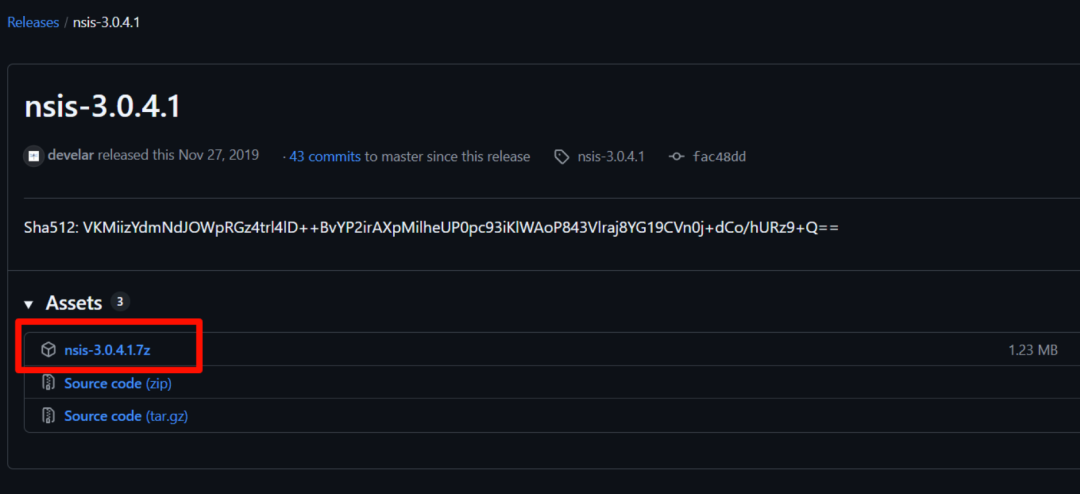Image resolution: width=1080 pixels, height=494 pixels.
Task: Click the tag icon beside nsis-3.0.4.1
Action: pos(561,157)
